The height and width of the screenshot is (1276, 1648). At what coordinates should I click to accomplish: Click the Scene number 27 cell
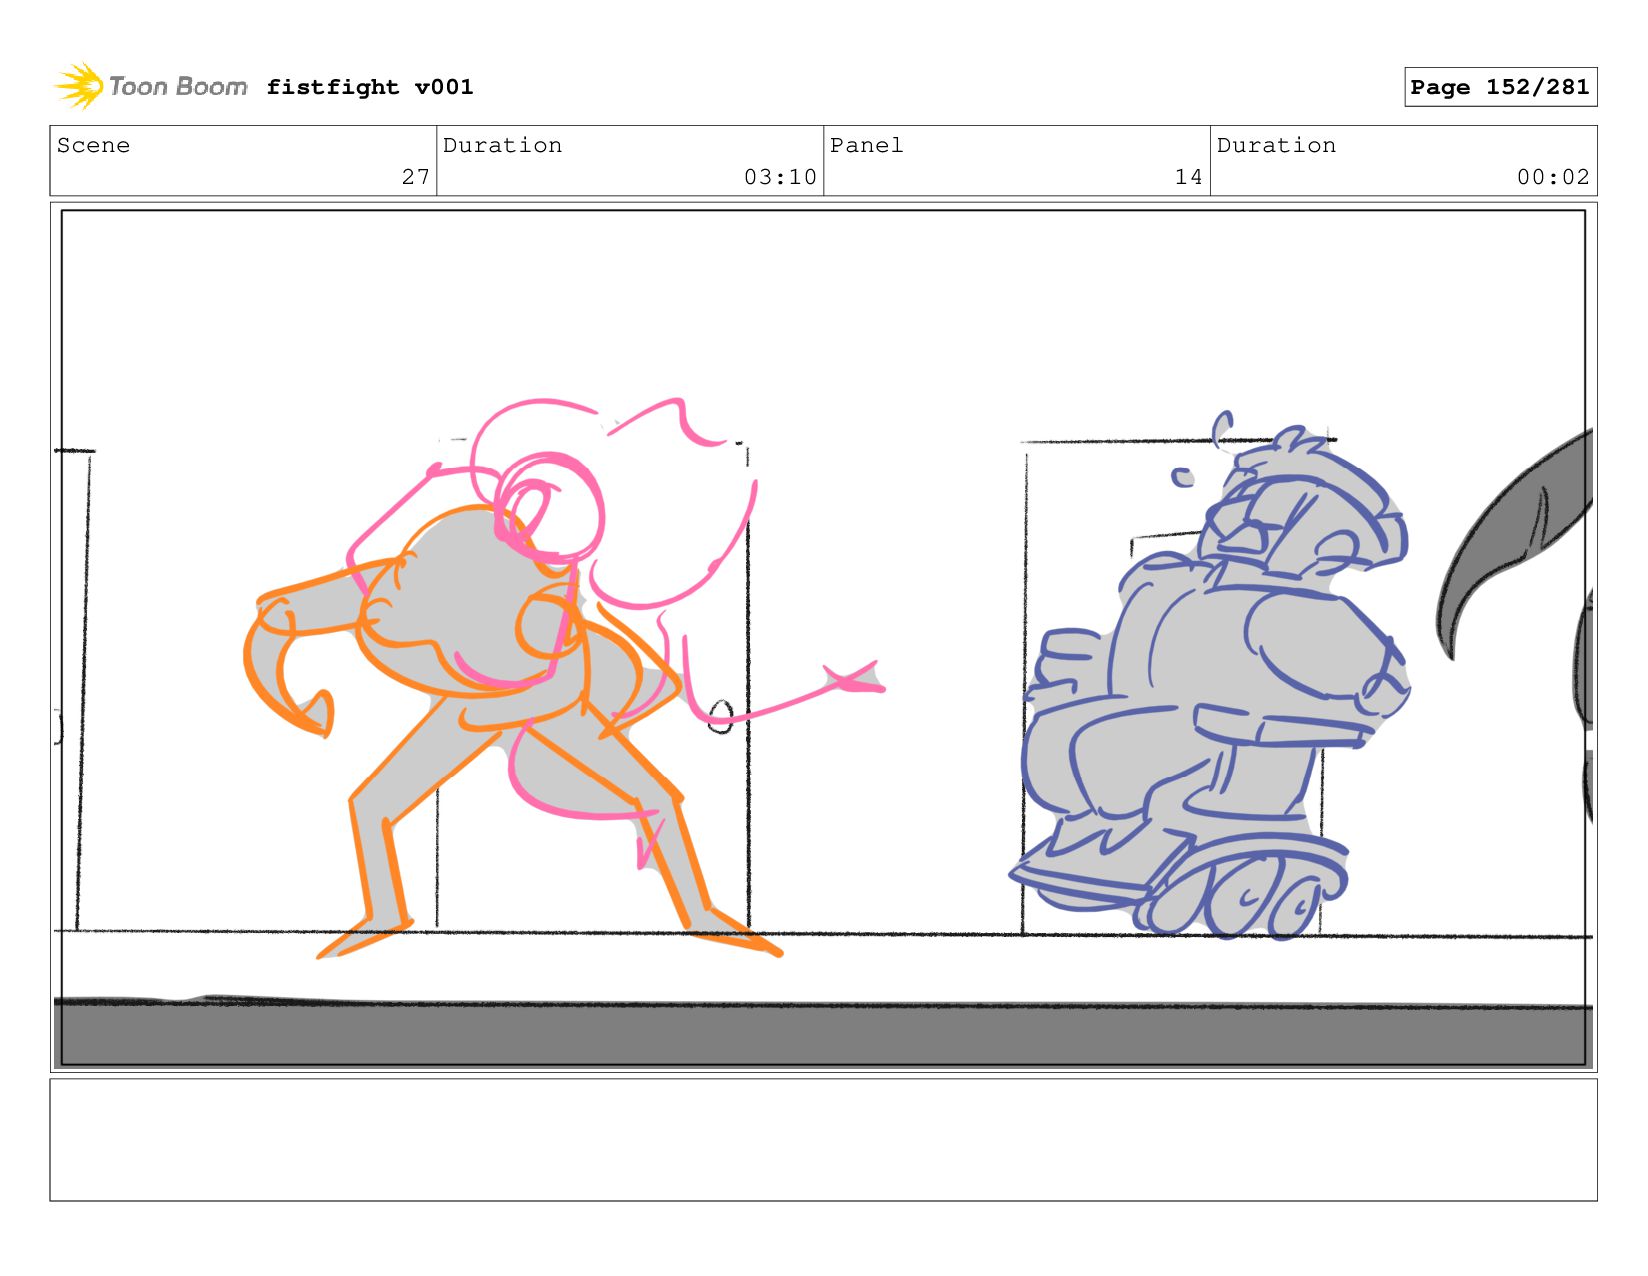pos(243,161)
